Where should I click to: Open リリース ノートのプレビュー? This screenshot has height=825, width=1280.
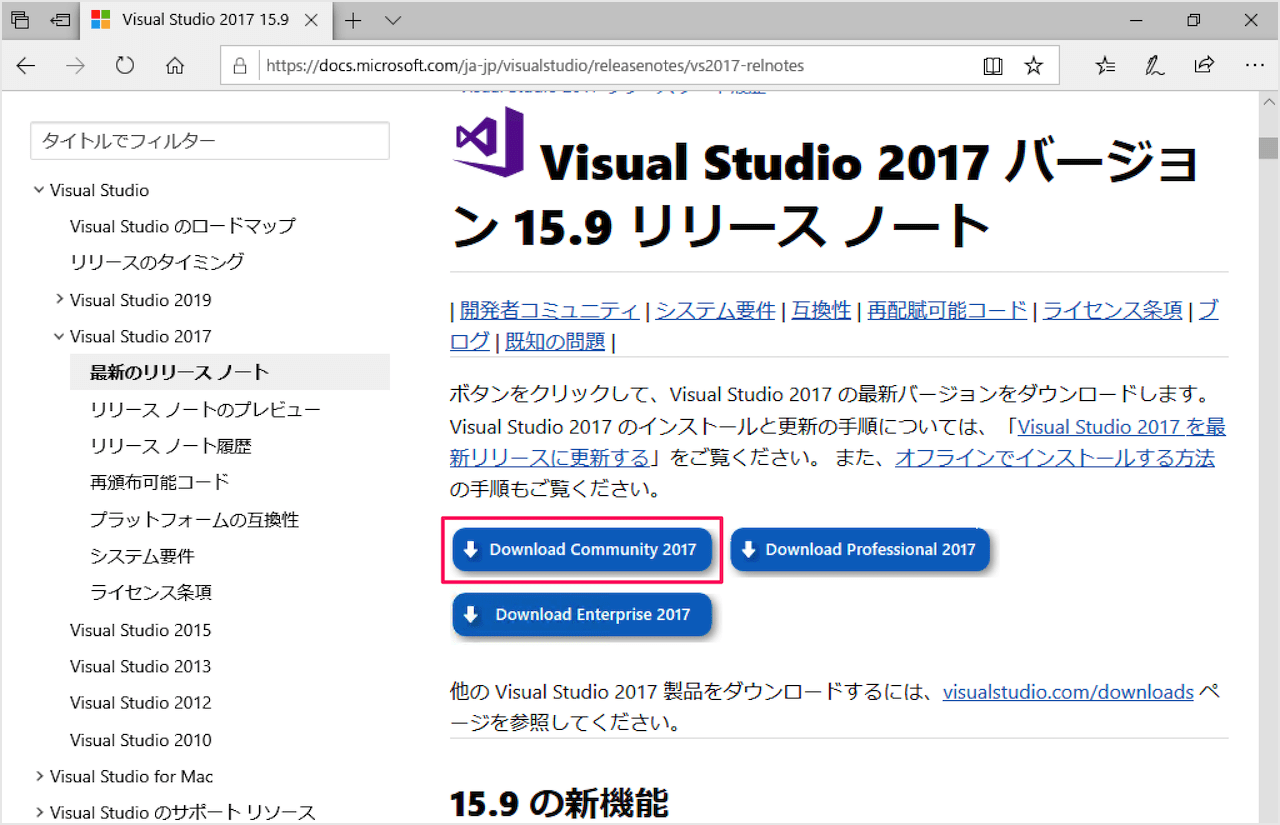(205, 409)
